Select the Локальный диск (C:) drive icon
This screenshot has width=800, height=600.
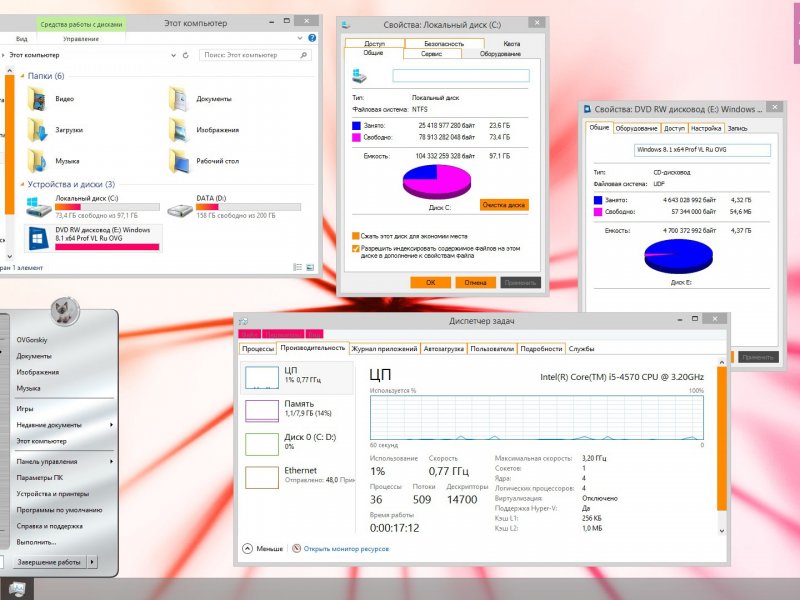tap(38, 207)
